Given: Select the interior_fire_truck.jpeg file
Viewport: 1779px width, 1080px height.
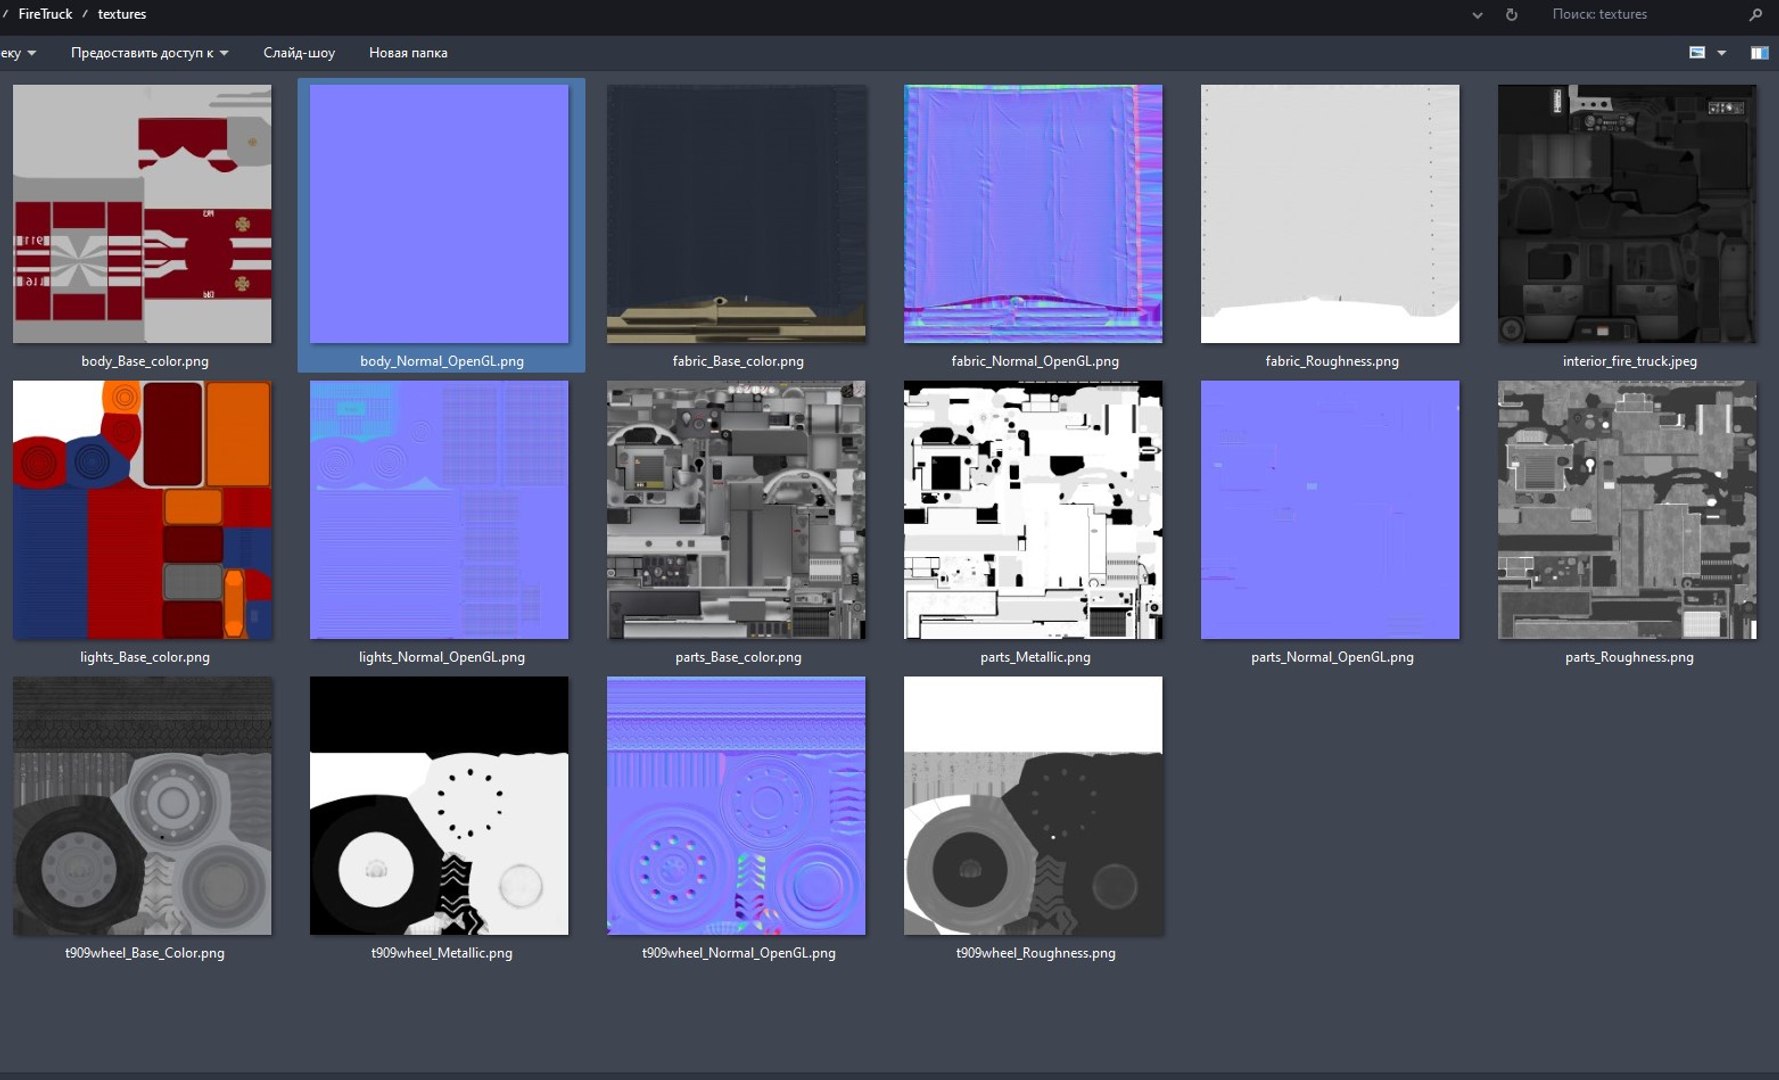Looking at the screenshot, I should (x=1627, y=214).
